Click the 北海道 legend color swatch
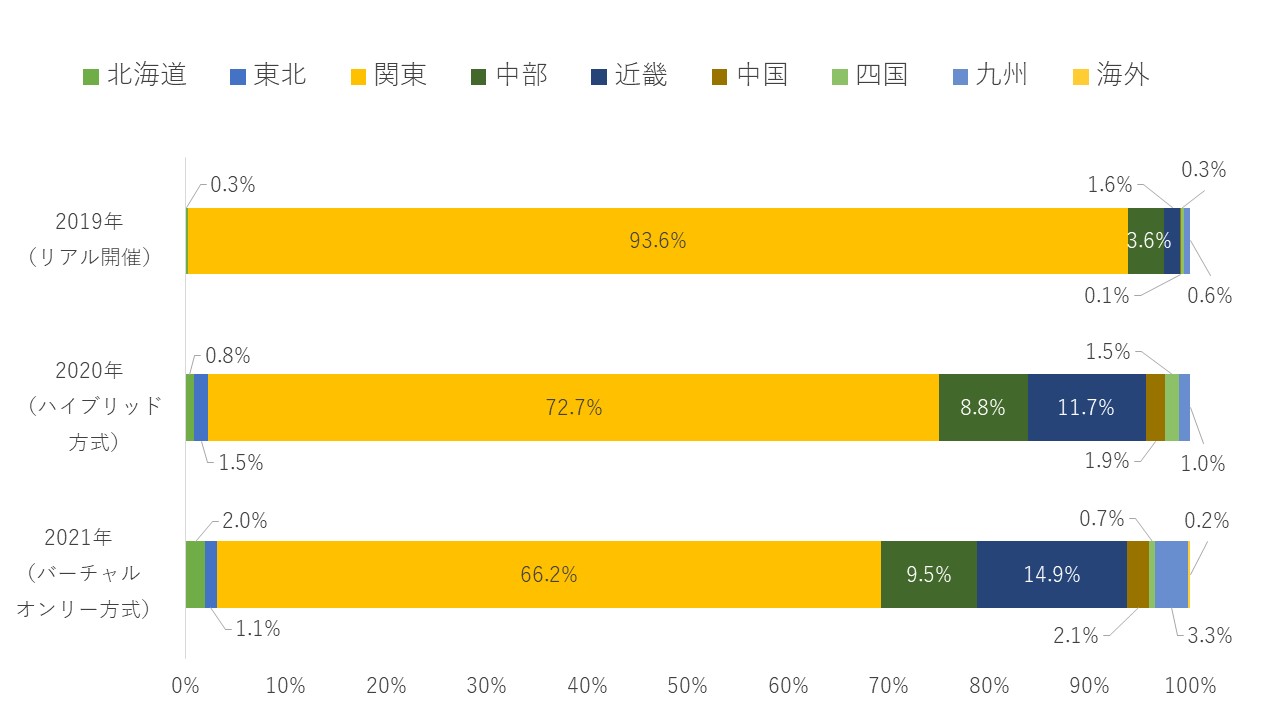The height and width of the screenshot is (720, 1280). [x=90, y=75]
